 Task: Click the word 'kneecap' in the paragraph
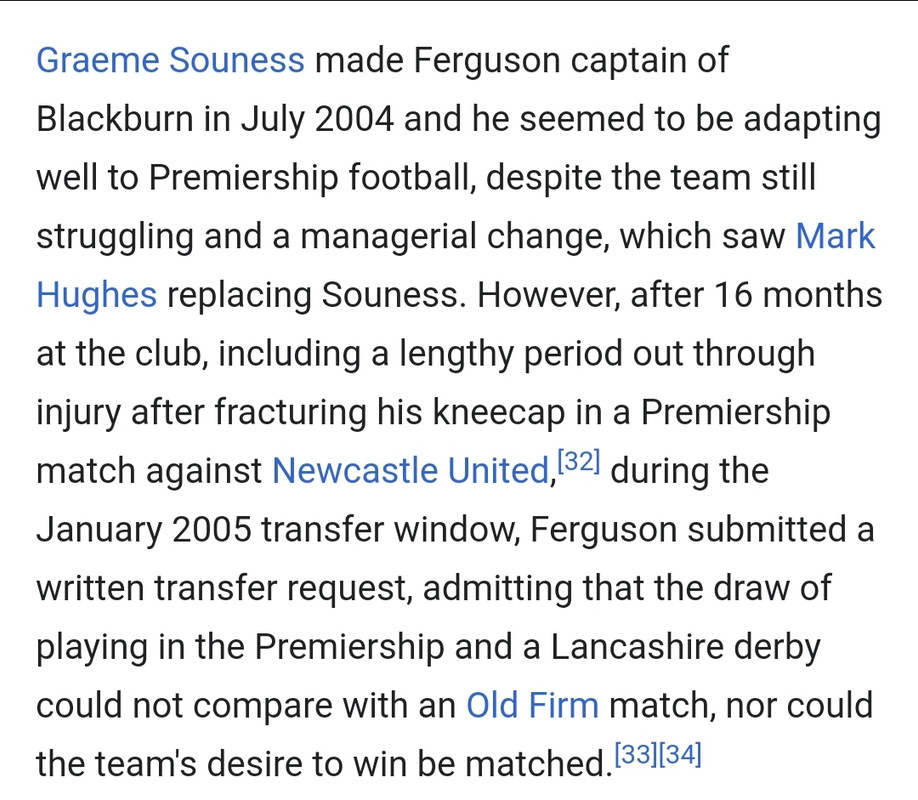(x=499, y=412)
